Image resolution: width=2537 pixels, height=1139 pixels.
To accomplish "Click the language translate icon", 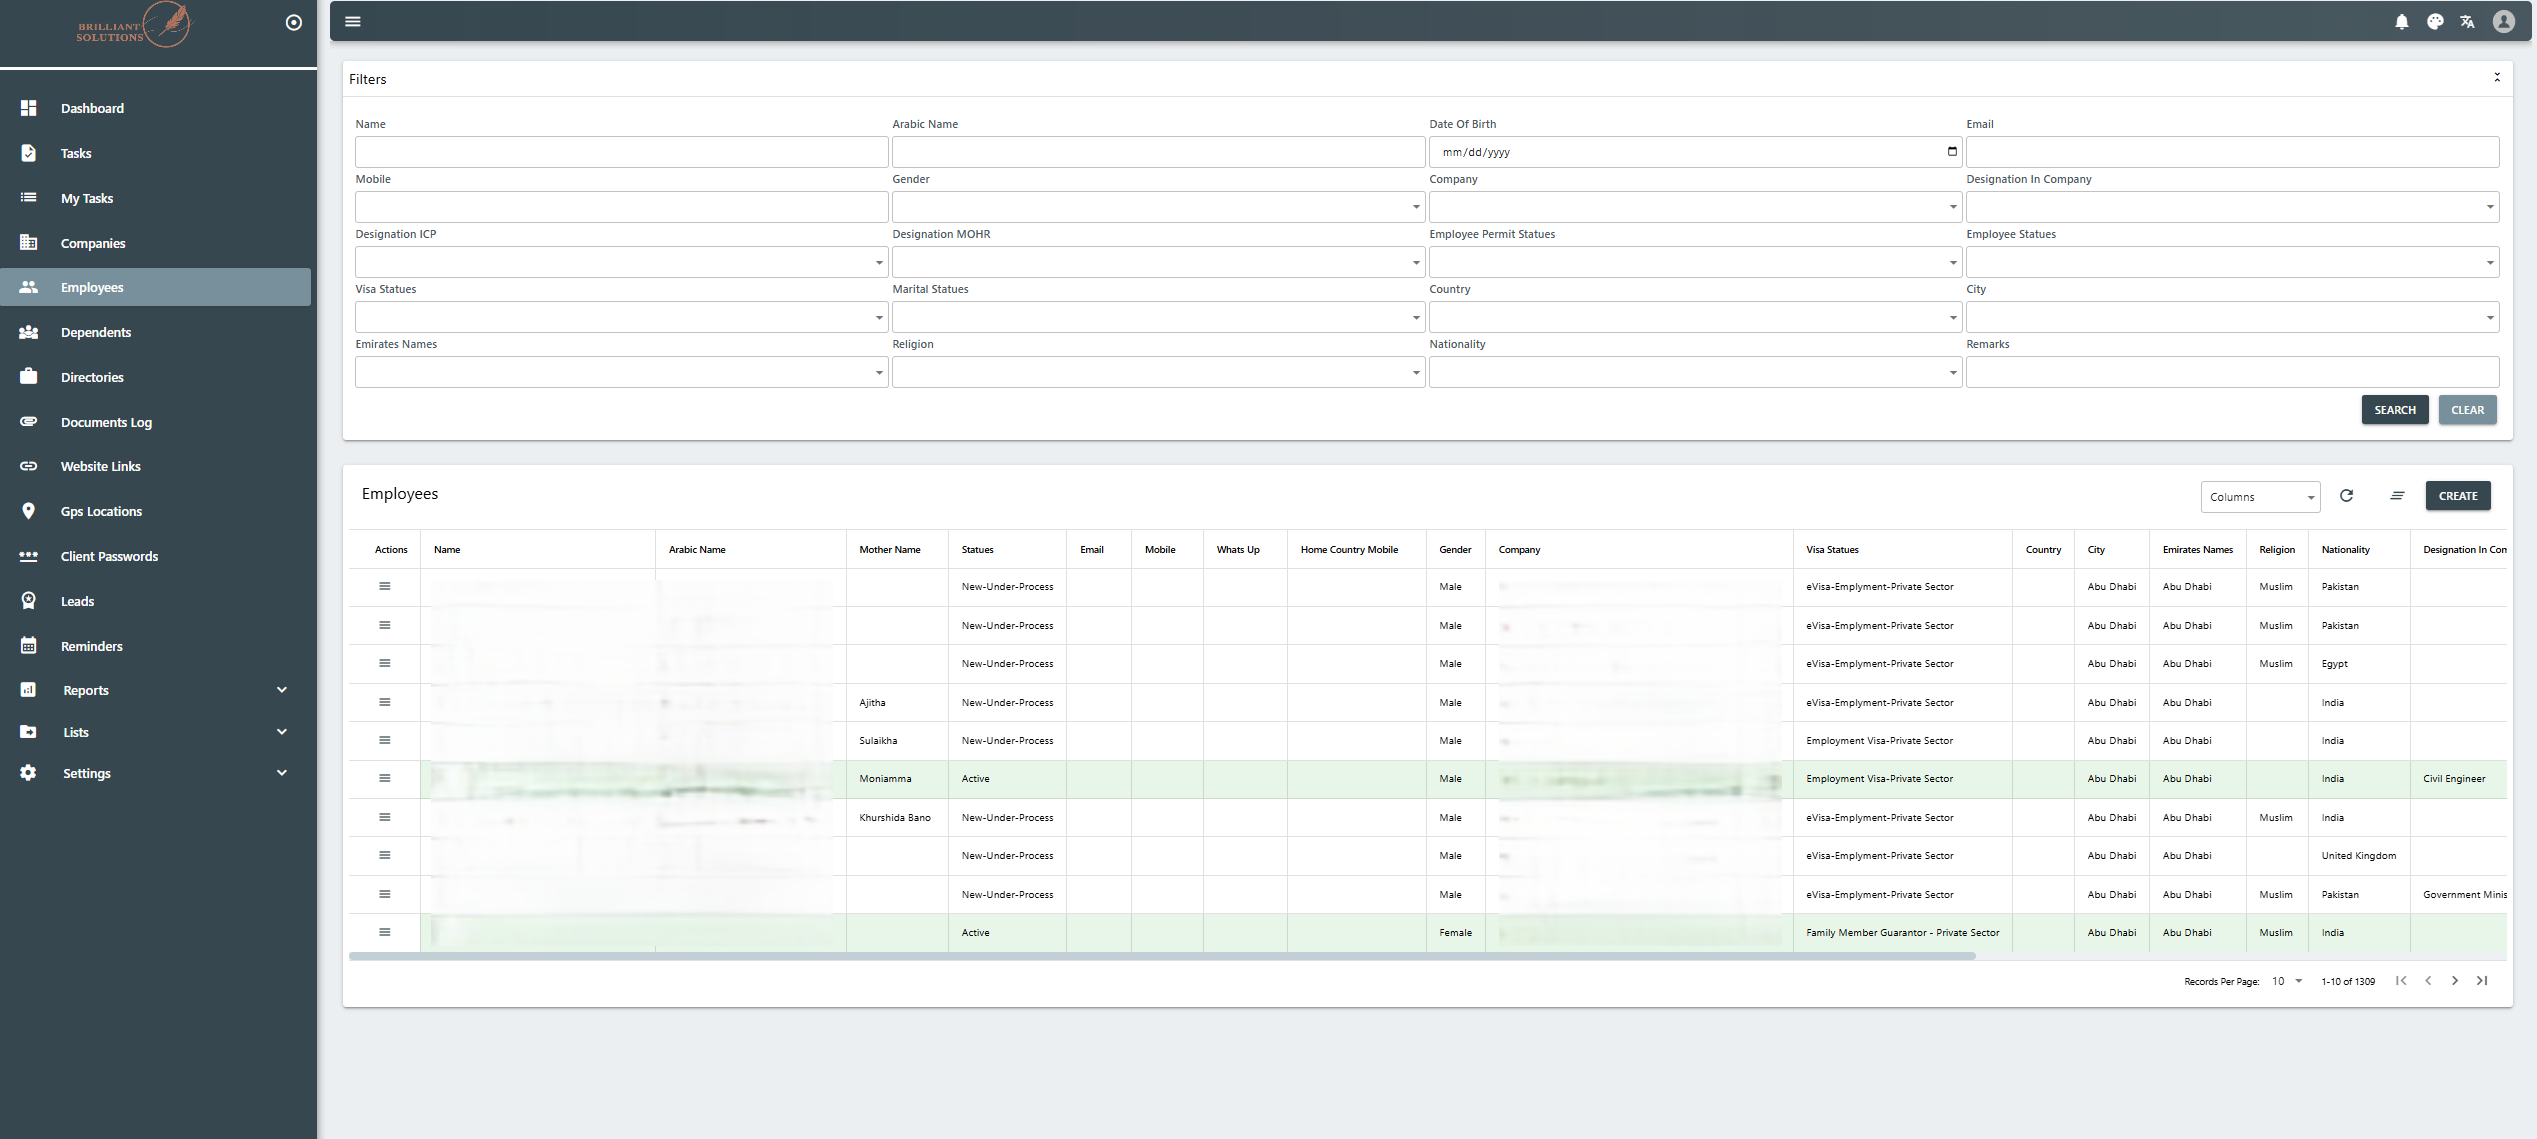I will tap(2467, 22).
